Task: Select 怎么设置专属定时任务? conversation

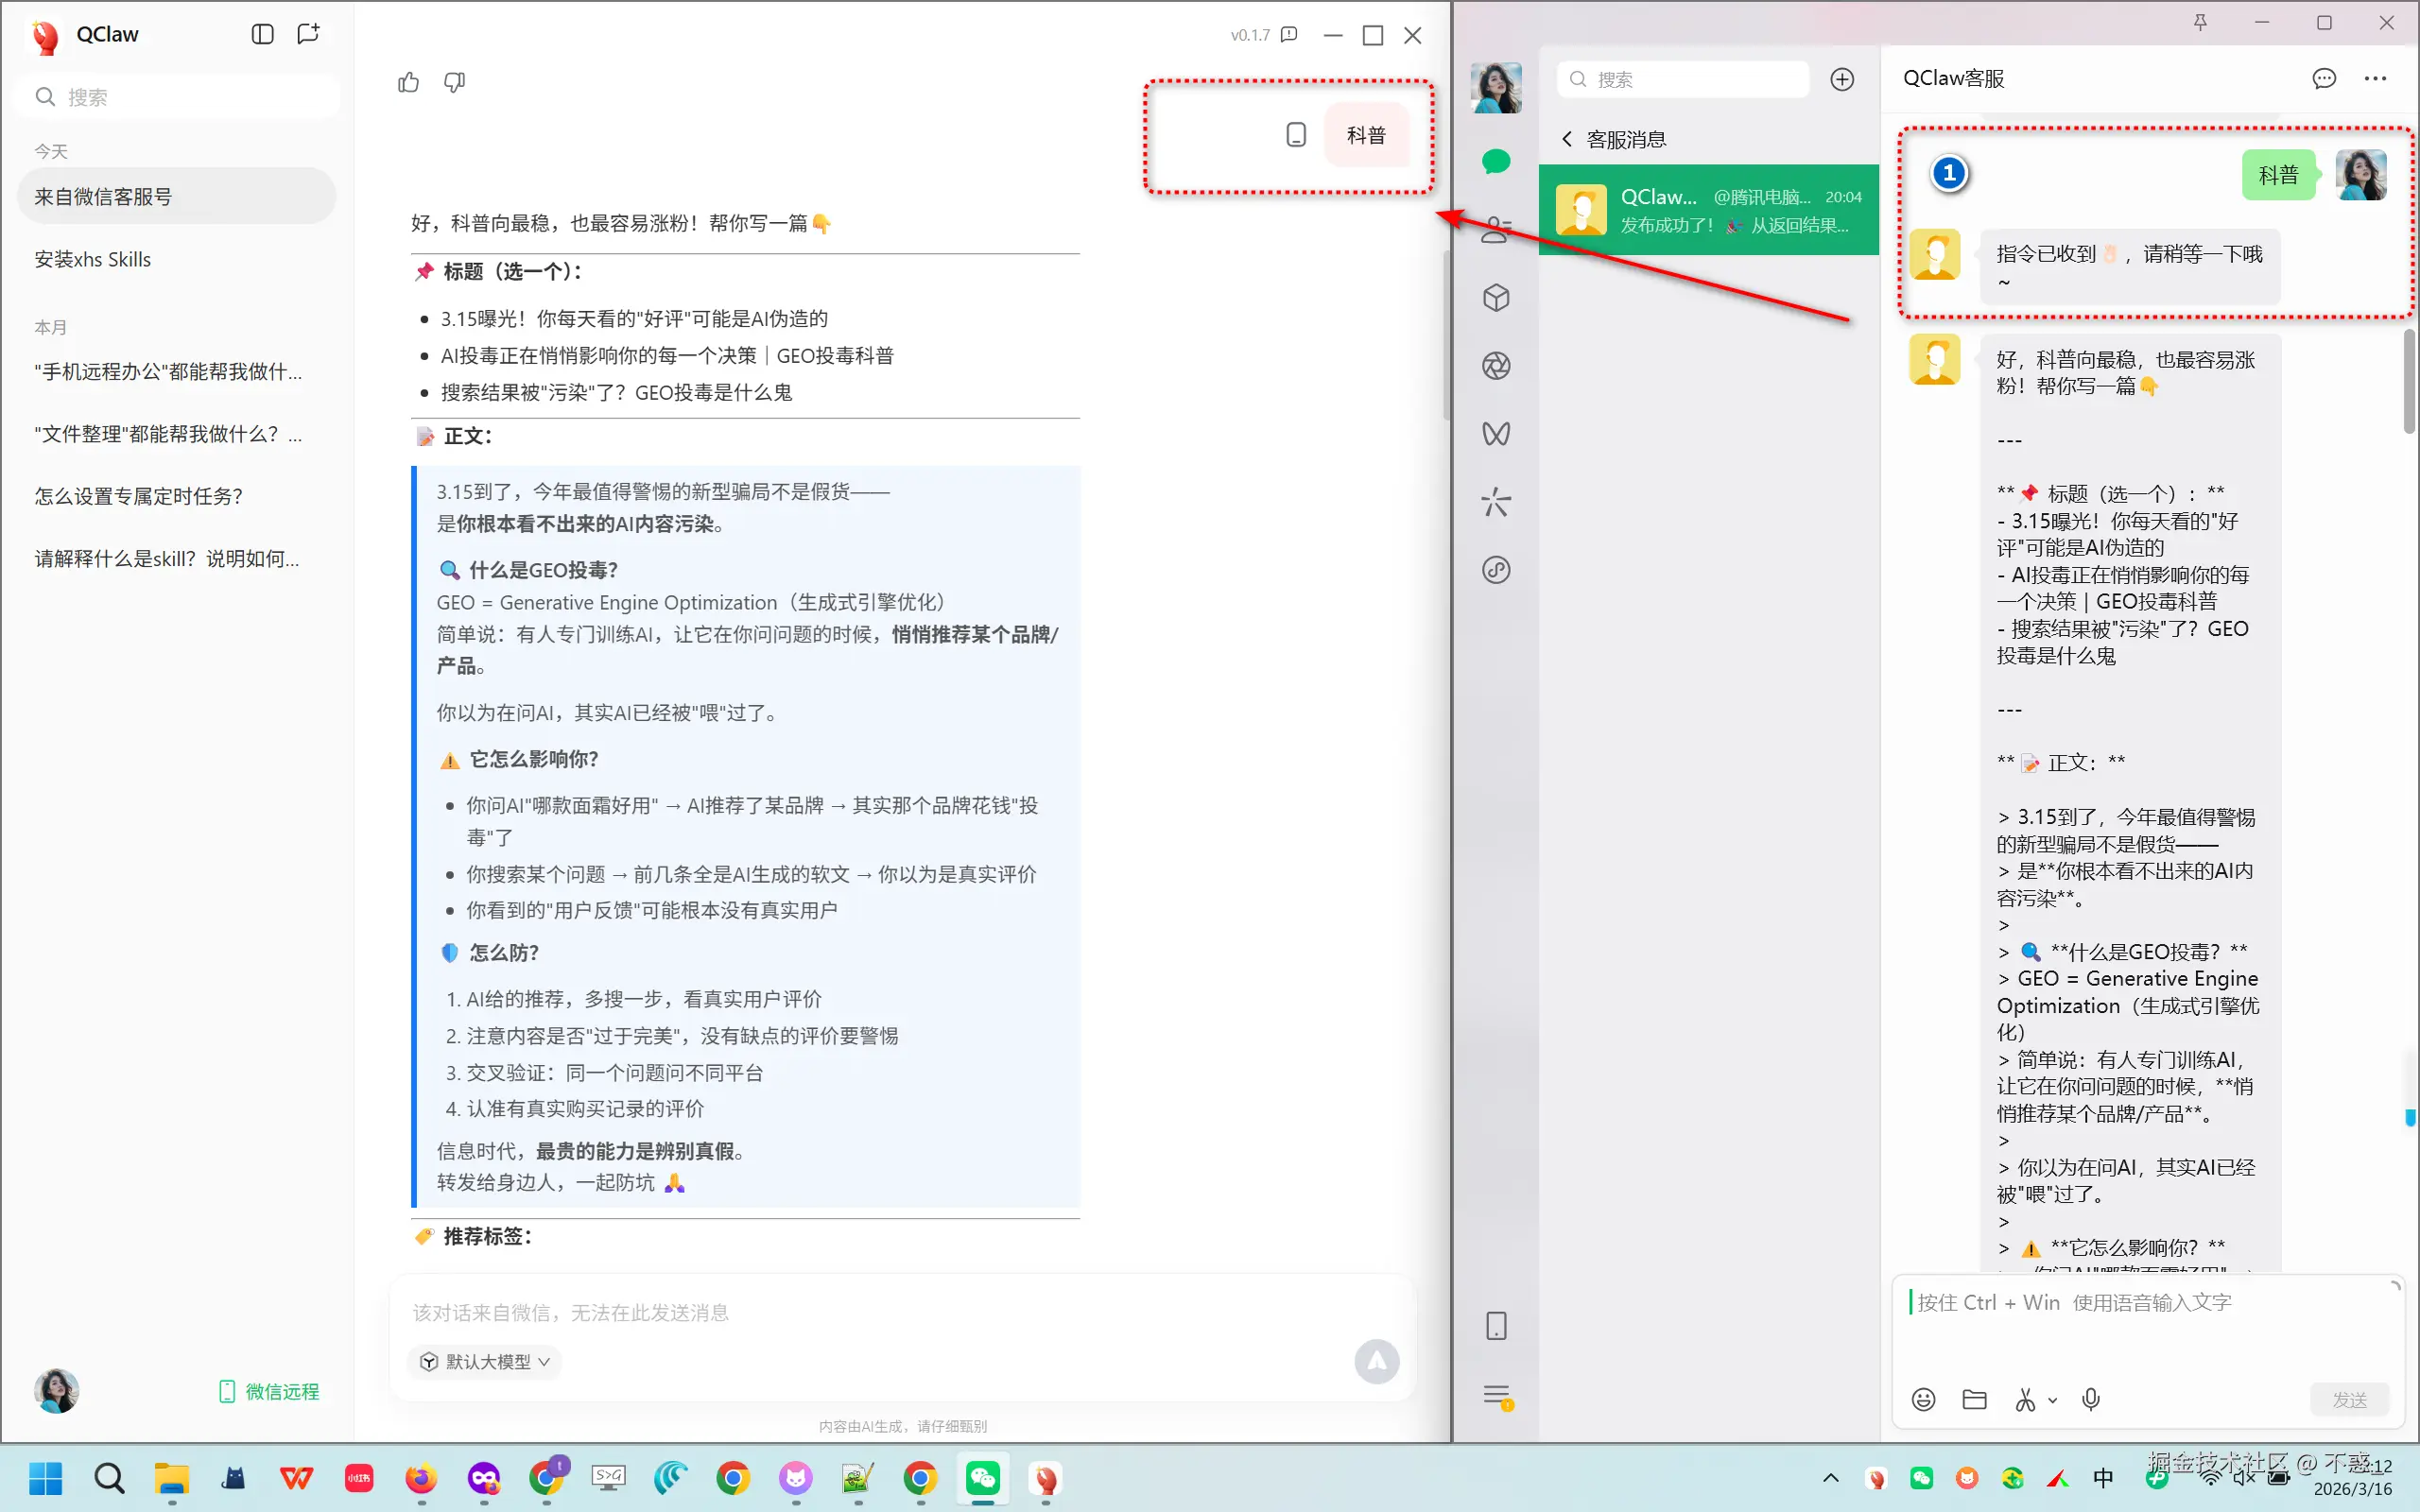Action: click(x=139, y=496)
